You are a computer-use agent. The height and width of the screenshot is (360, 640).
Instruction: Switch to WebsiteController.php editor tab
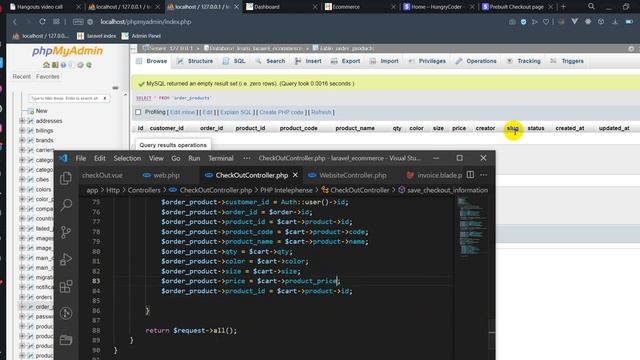347,175
